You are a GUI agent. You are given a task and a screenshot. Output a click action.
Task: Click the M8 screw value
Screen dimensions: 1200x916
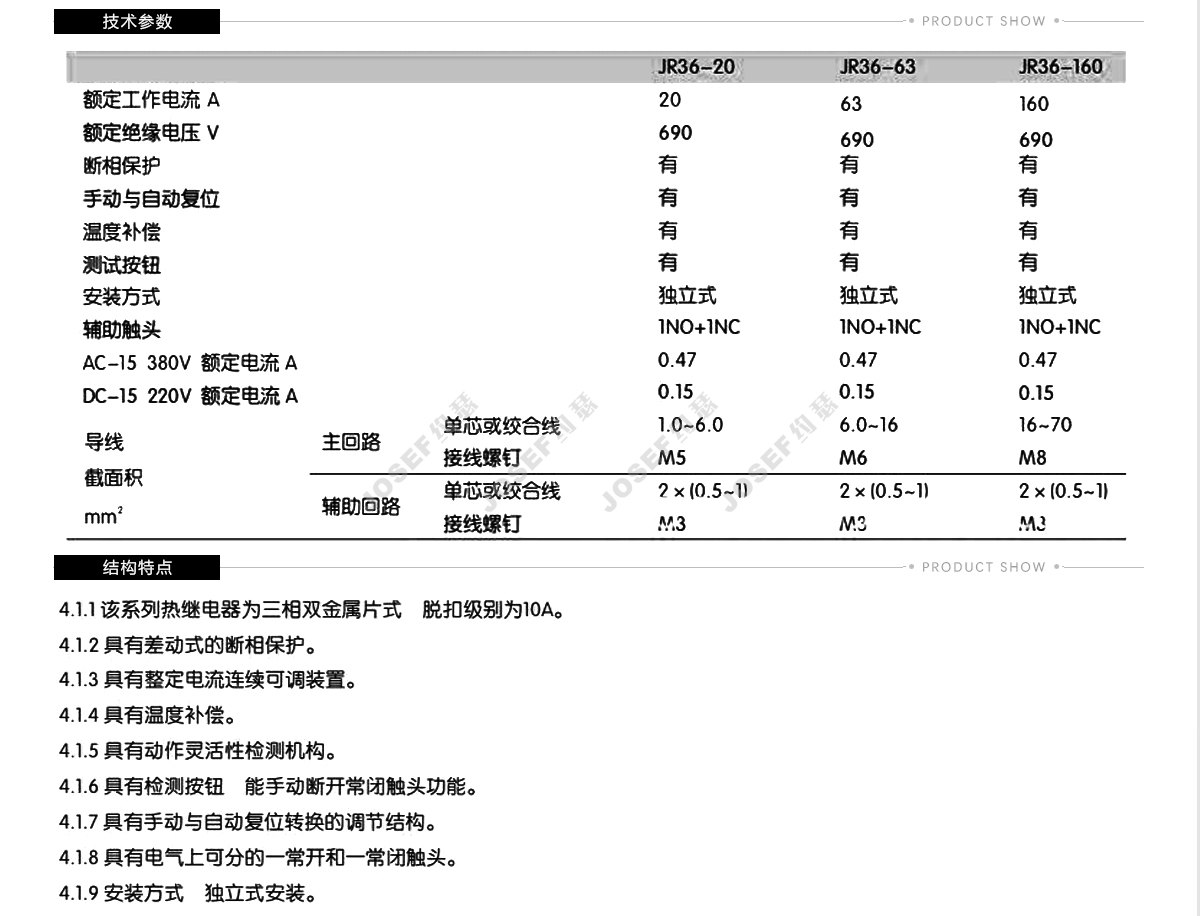(1033, 458)
